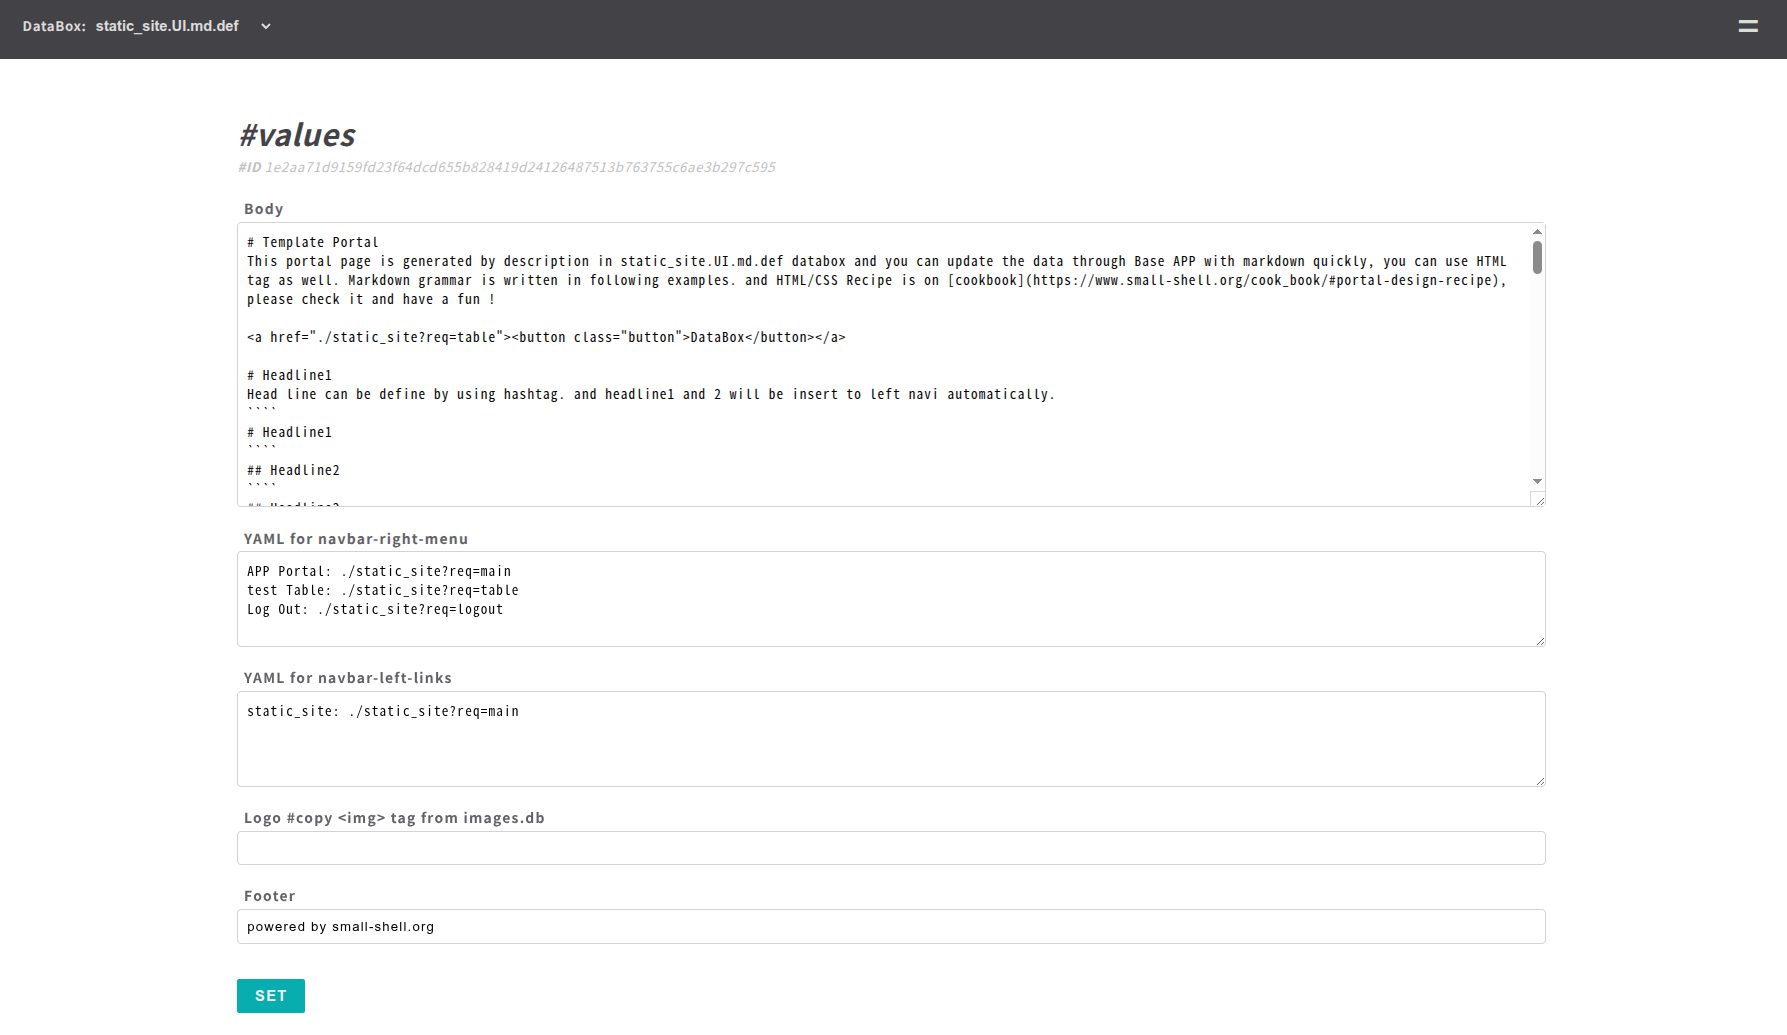Click the Body field label
The width and height of the screenshot is (1787, 1035).
264,209
